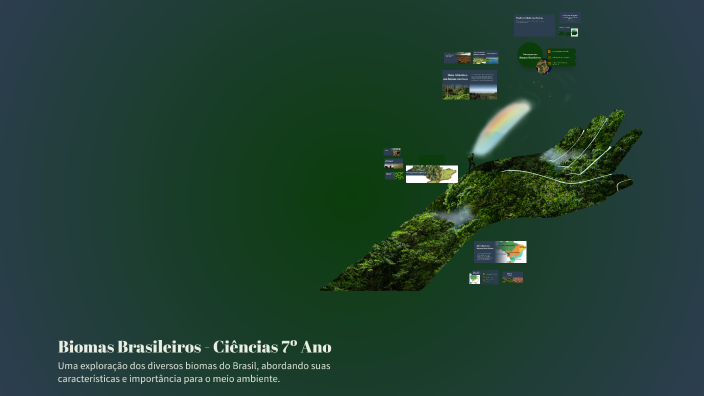Select the third green bullet item beside circle
The width and height of the screenshot is (704, 396).
(x=561, y=63)
